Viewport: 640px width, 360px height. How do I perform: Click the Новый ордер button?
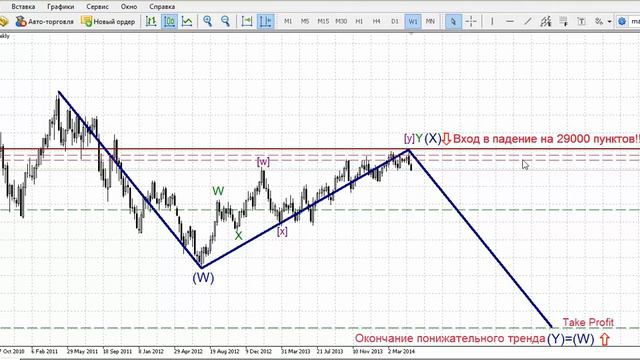point(108,22)
